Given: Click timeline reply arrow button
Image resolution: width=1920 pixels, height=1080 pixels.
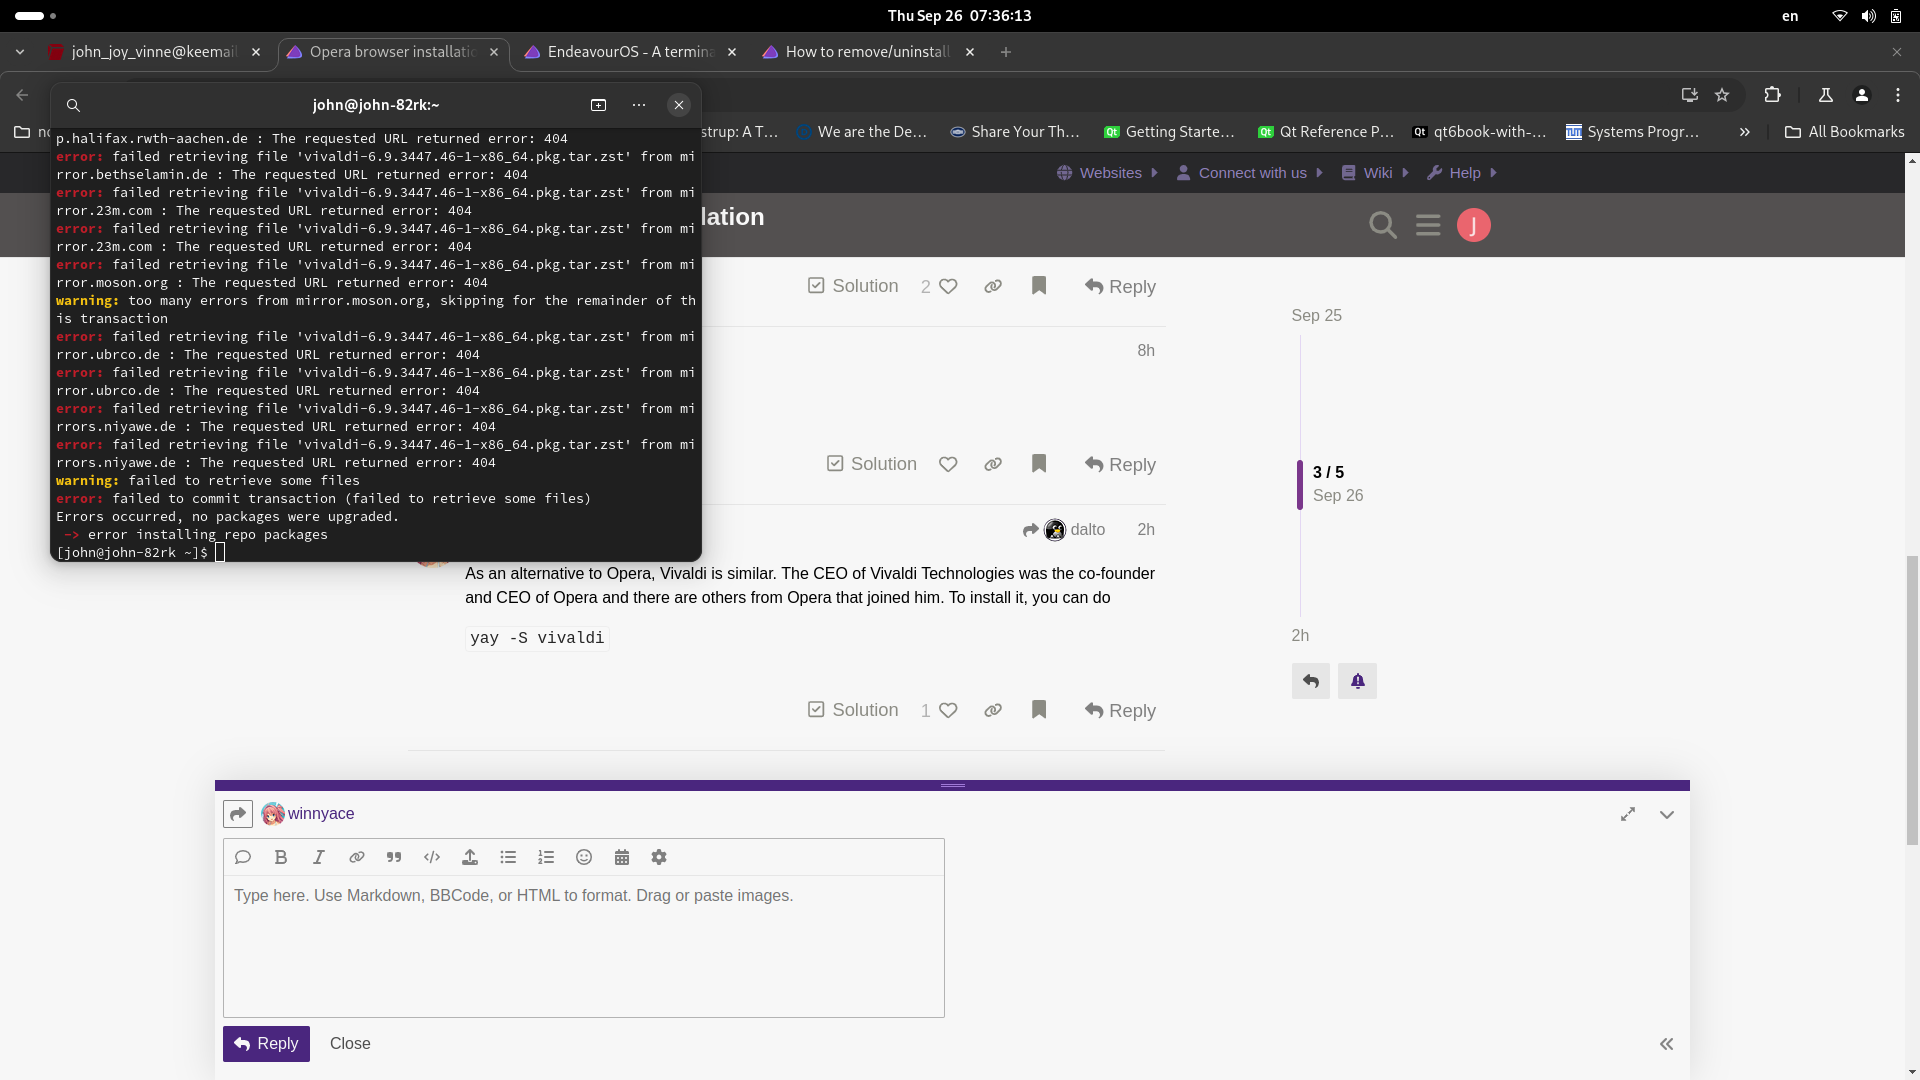Looking at the screenshot, I should tap(1311, 681).
